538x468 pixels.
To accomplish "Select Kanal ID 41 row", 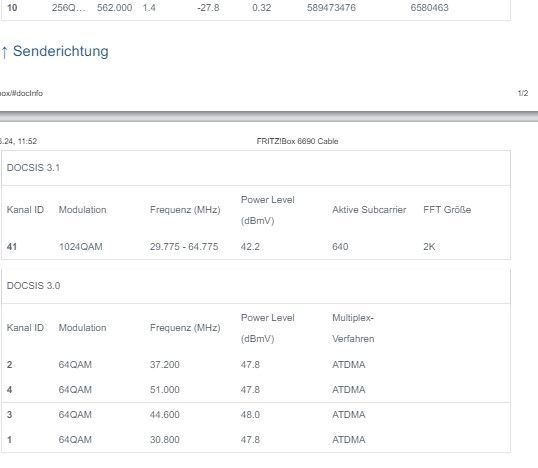I will click(256, 247).
